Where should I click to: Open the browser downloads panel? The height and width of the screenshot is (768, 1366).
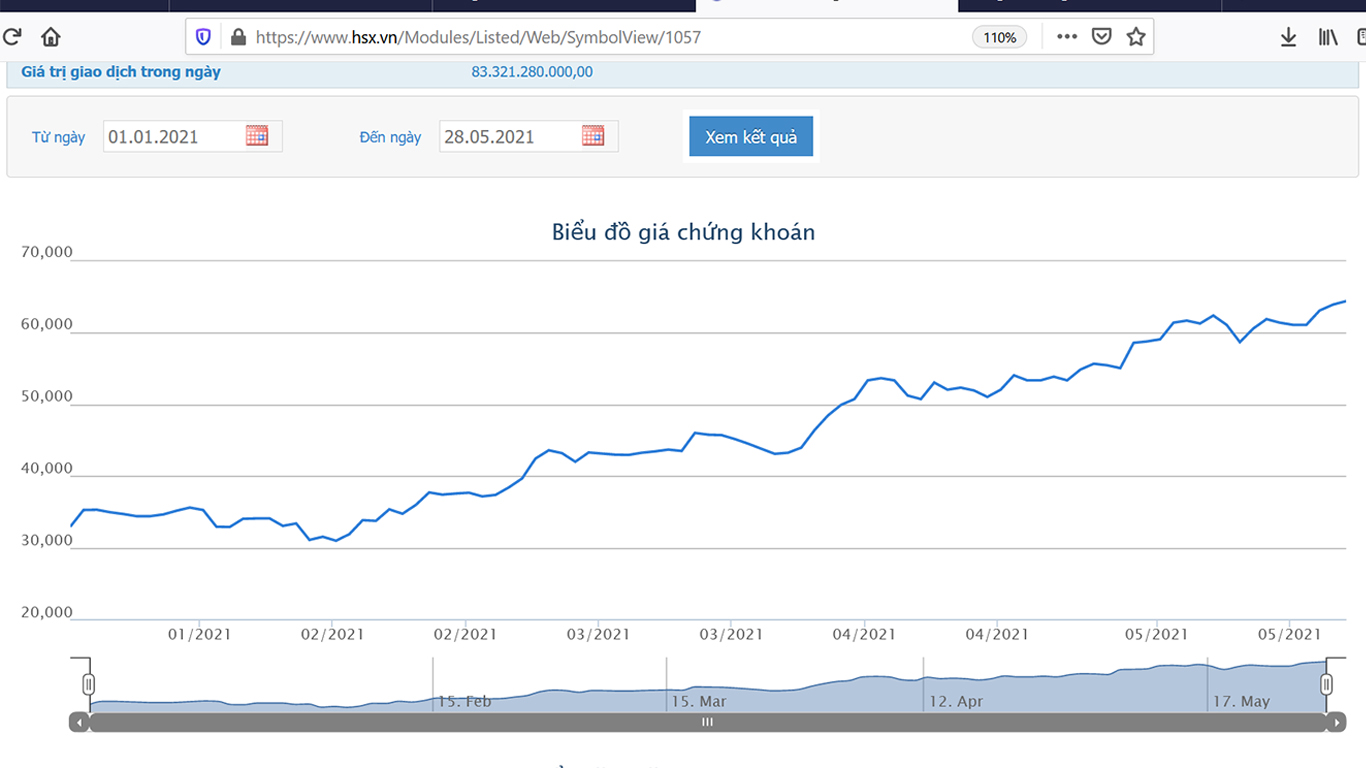tap(1288, 37)
